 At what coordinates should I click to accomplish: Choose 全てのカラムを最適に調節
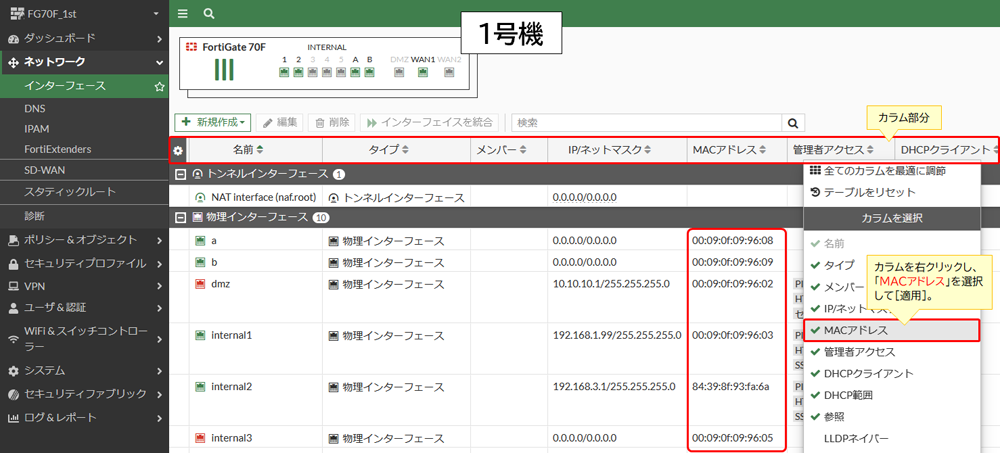878,171
